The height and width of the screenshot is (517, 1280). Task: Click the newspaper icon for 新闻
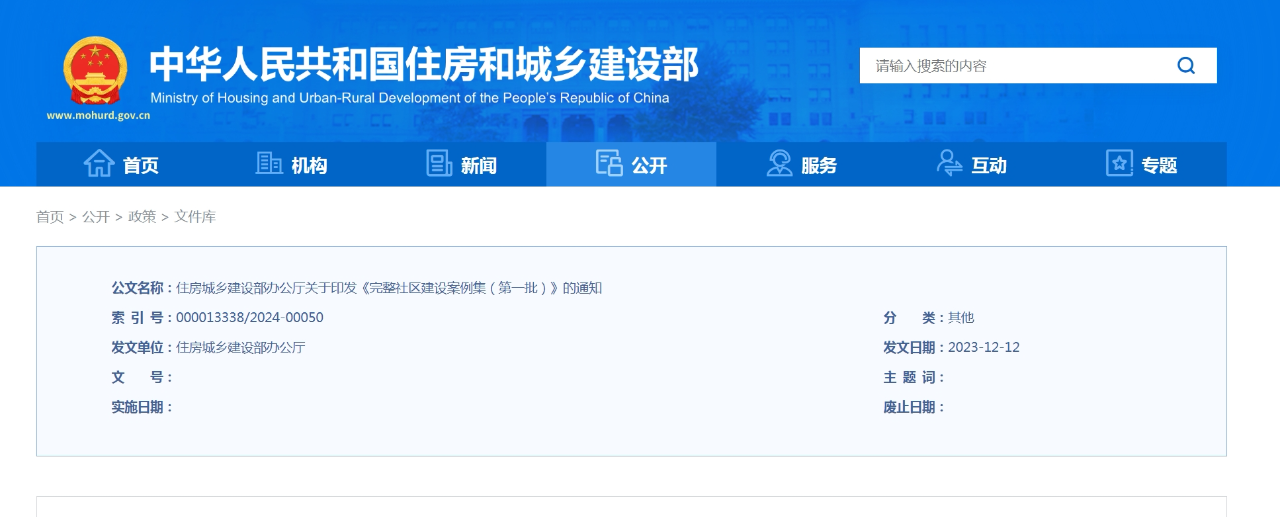[x=439, y=164]
